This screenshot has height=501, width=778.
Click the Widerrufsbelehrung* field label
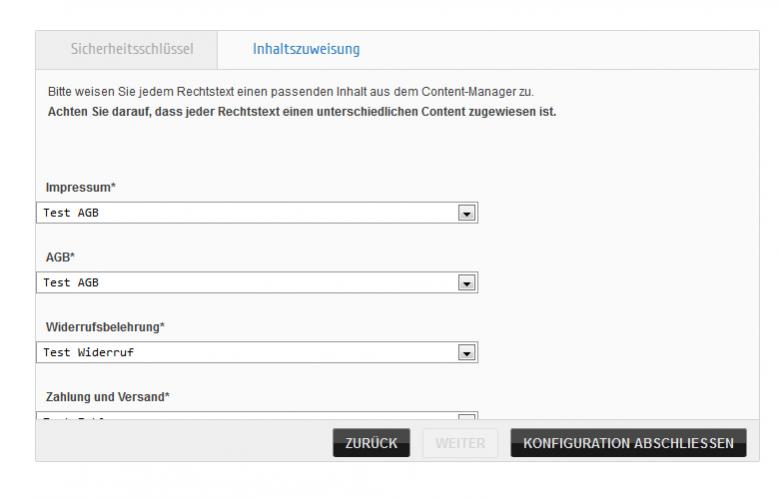click(105, 327)
